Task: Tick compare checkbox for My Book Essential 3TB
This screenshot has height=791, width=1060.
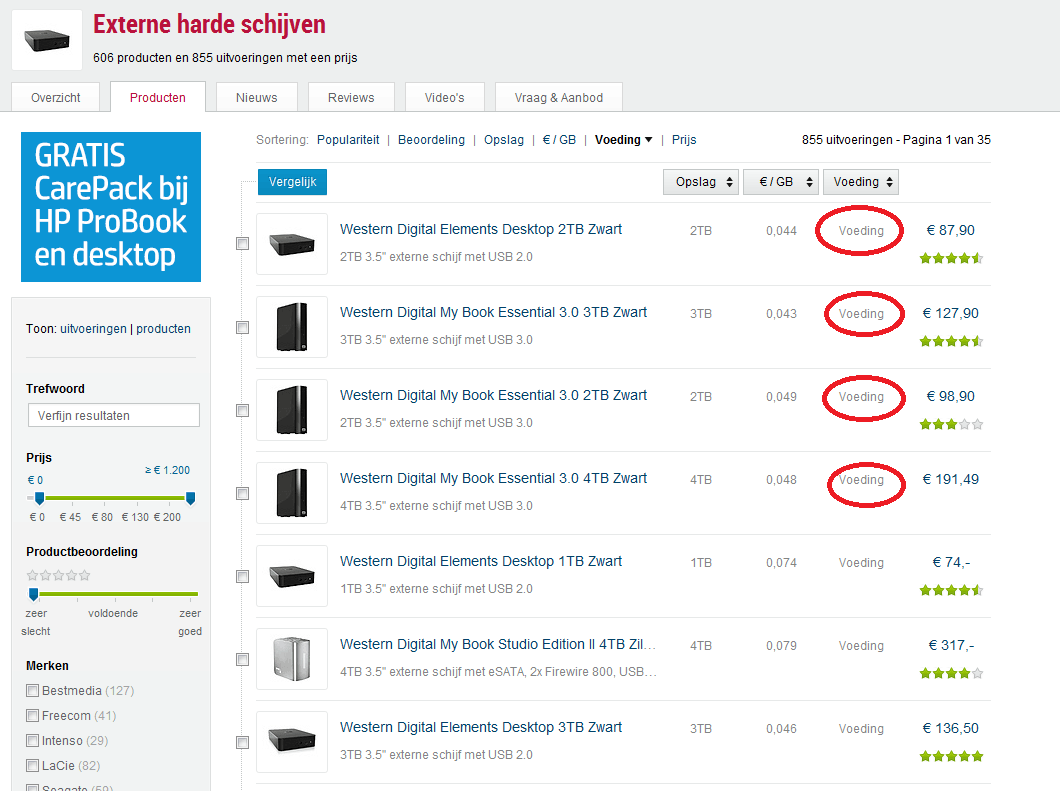Action: click(x=243, y=327)
